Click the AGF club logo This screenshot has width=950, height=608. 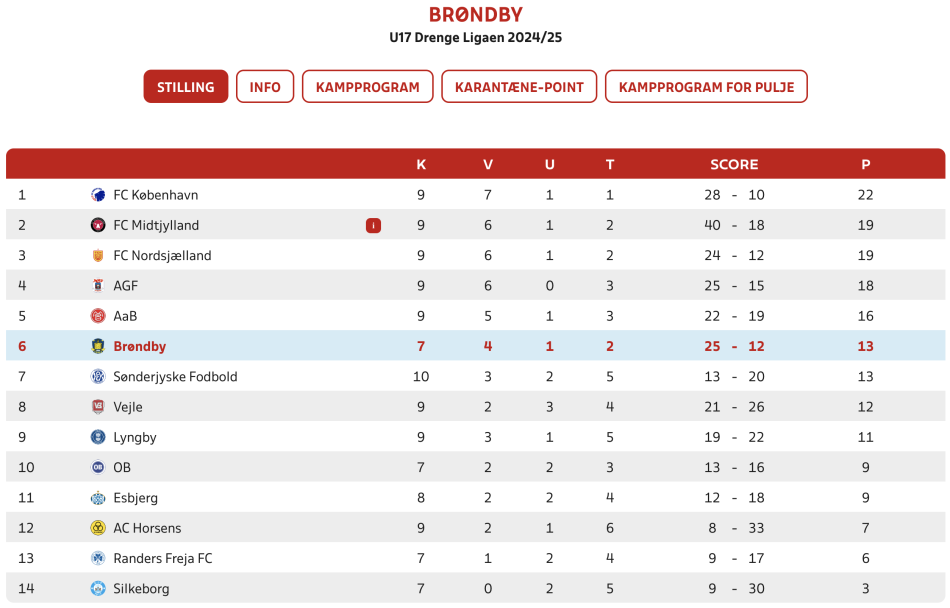point(98,286)
